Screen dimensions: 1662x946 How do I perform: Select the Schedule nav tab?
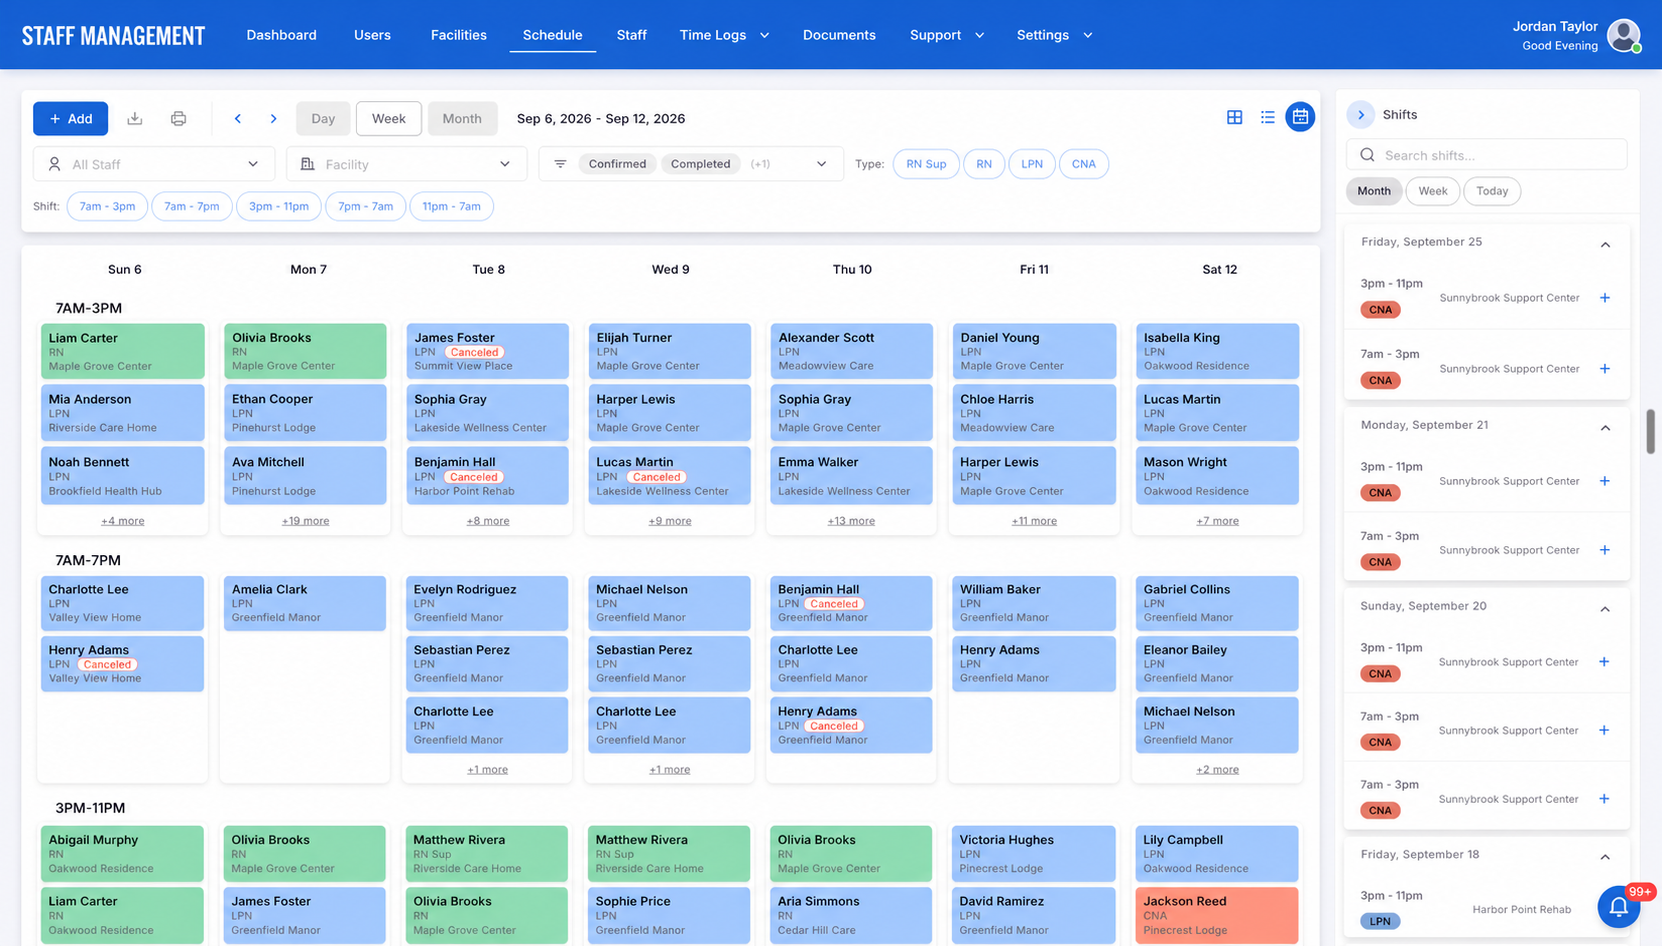pyautogui.click(x=552, y=35)
